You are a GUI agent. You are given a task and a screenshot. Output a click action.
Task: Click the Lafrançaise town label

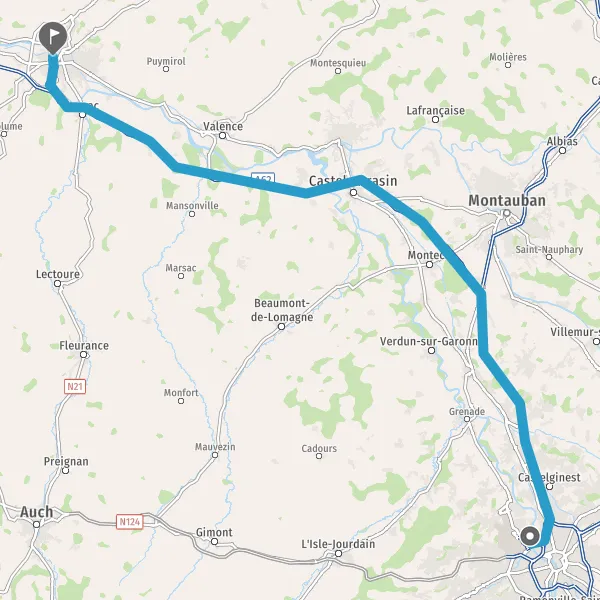click(435, 111)
